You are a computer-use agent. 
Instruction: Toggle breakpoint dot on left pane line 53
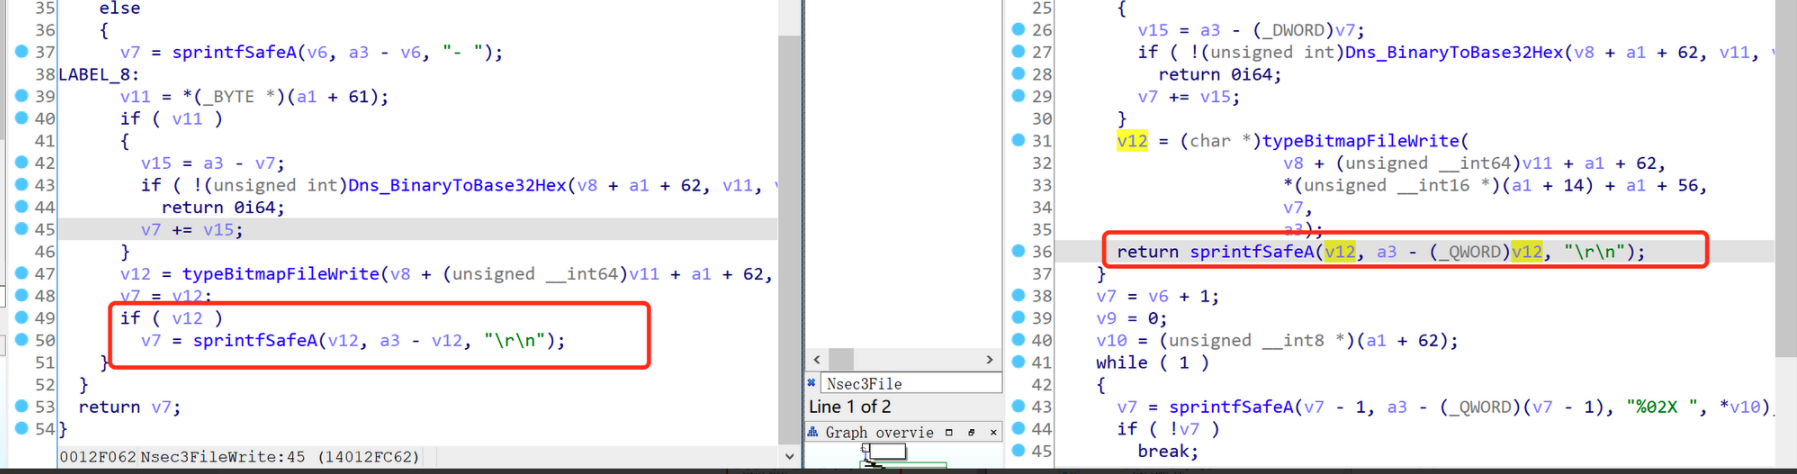tap(21, 405)
